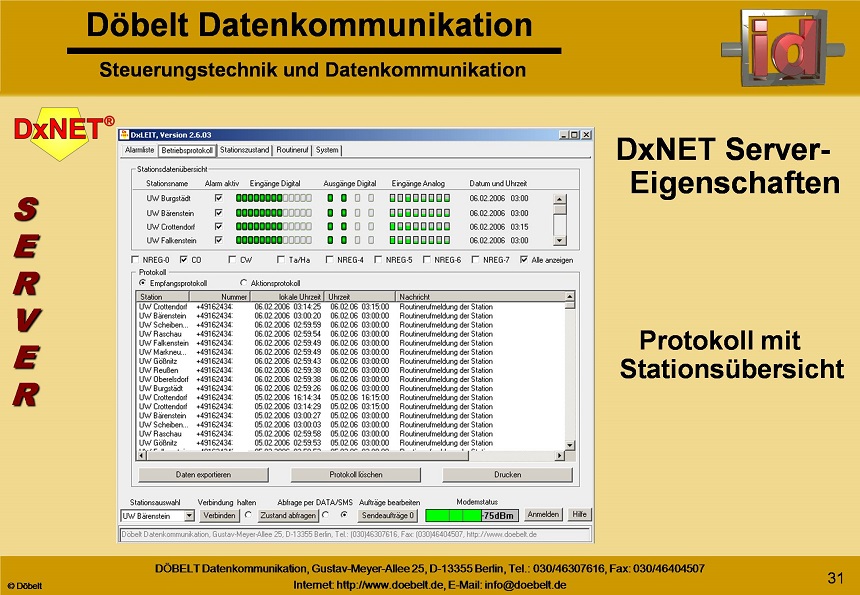This screenshot has height=595, width=860.
Task: Uncheck the CO filter checkbox
Action: point(184,259)
